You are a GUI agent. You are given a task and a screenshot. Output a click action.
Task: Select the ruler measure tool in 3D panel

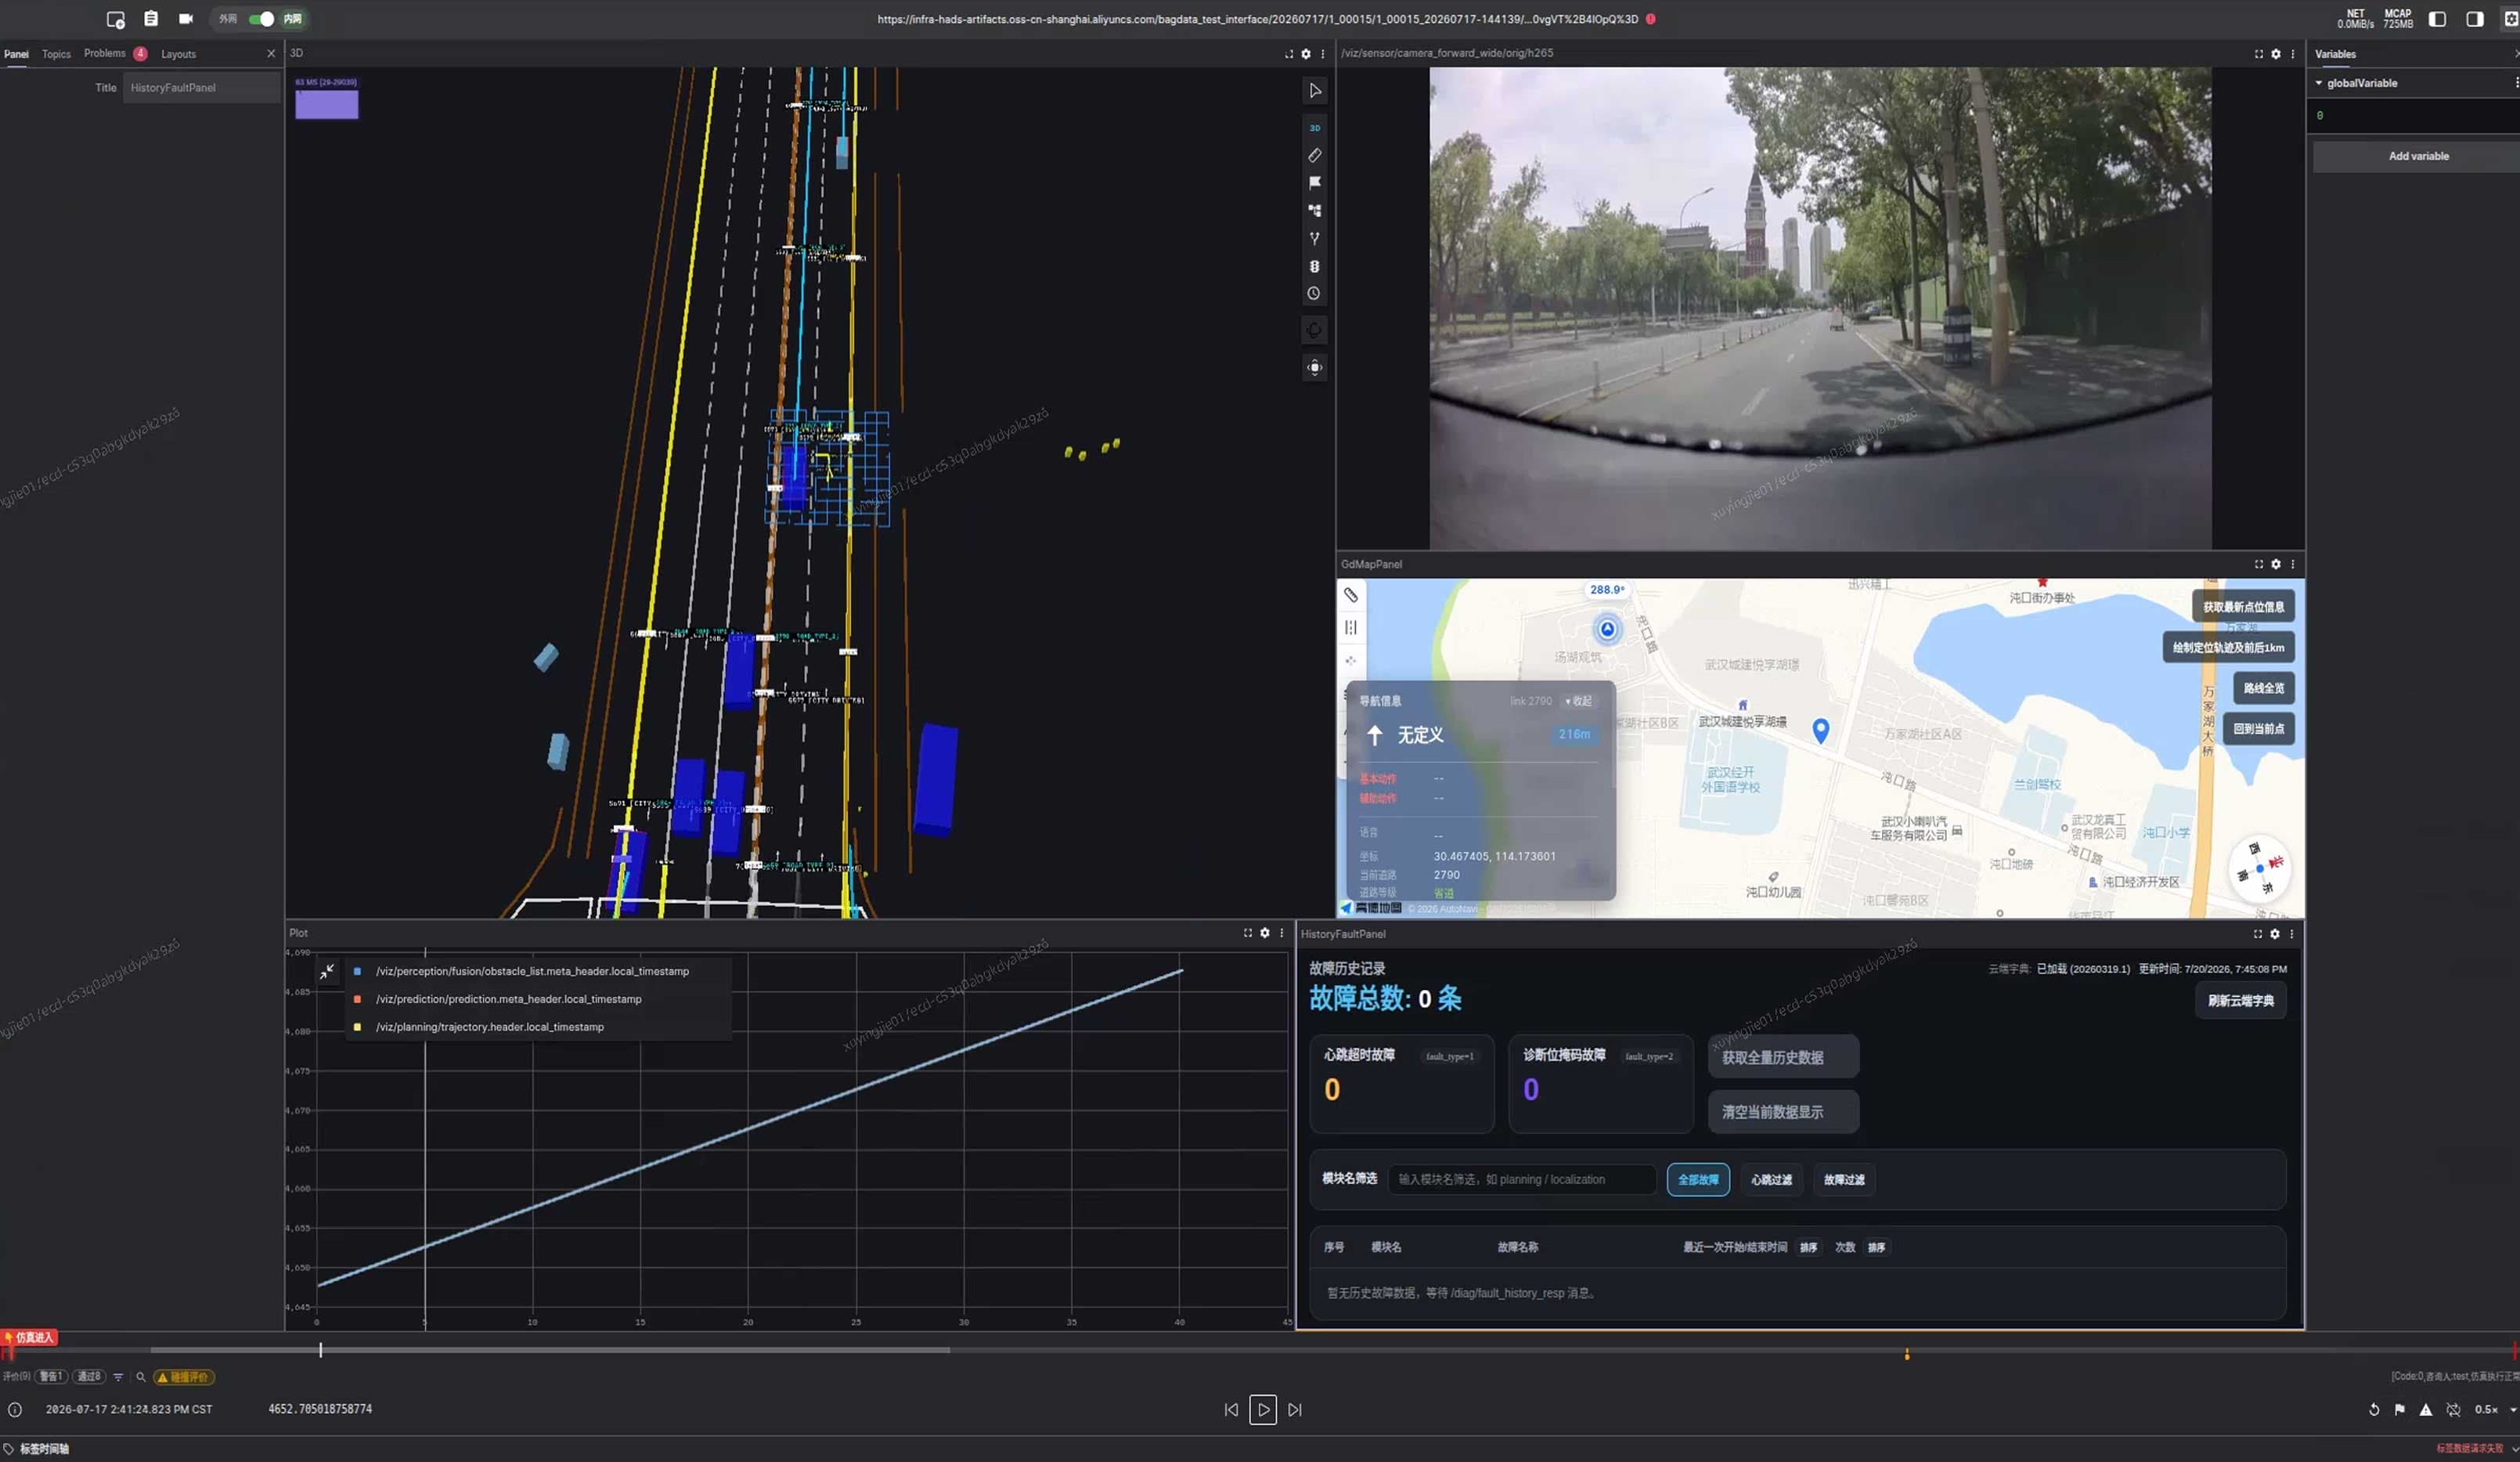click(x=1314, y=156)
